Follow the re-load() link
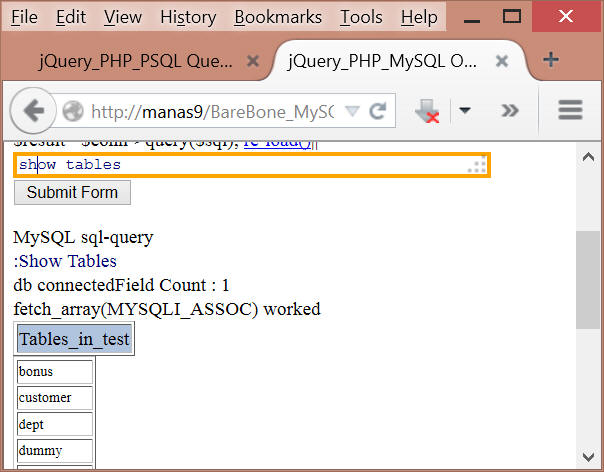Viewport: 604px width, 472px height. point(277,143)
